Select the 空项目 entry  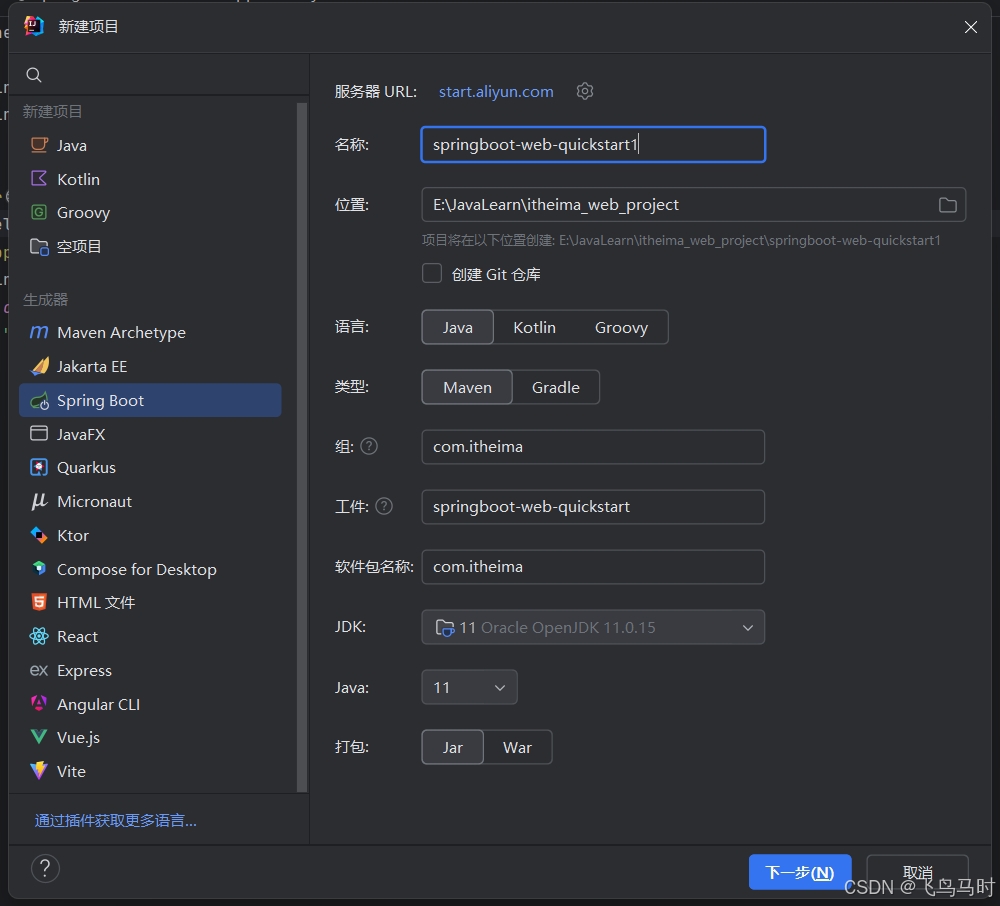tap(151, 246)
